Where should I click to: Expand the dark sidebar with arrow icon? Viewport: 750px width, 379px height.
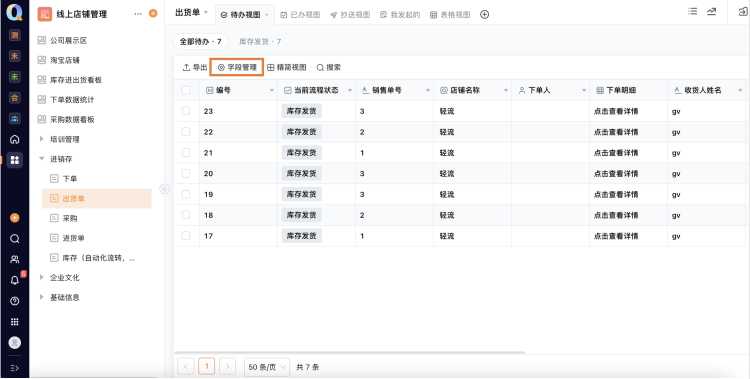(x=15, y=368)
